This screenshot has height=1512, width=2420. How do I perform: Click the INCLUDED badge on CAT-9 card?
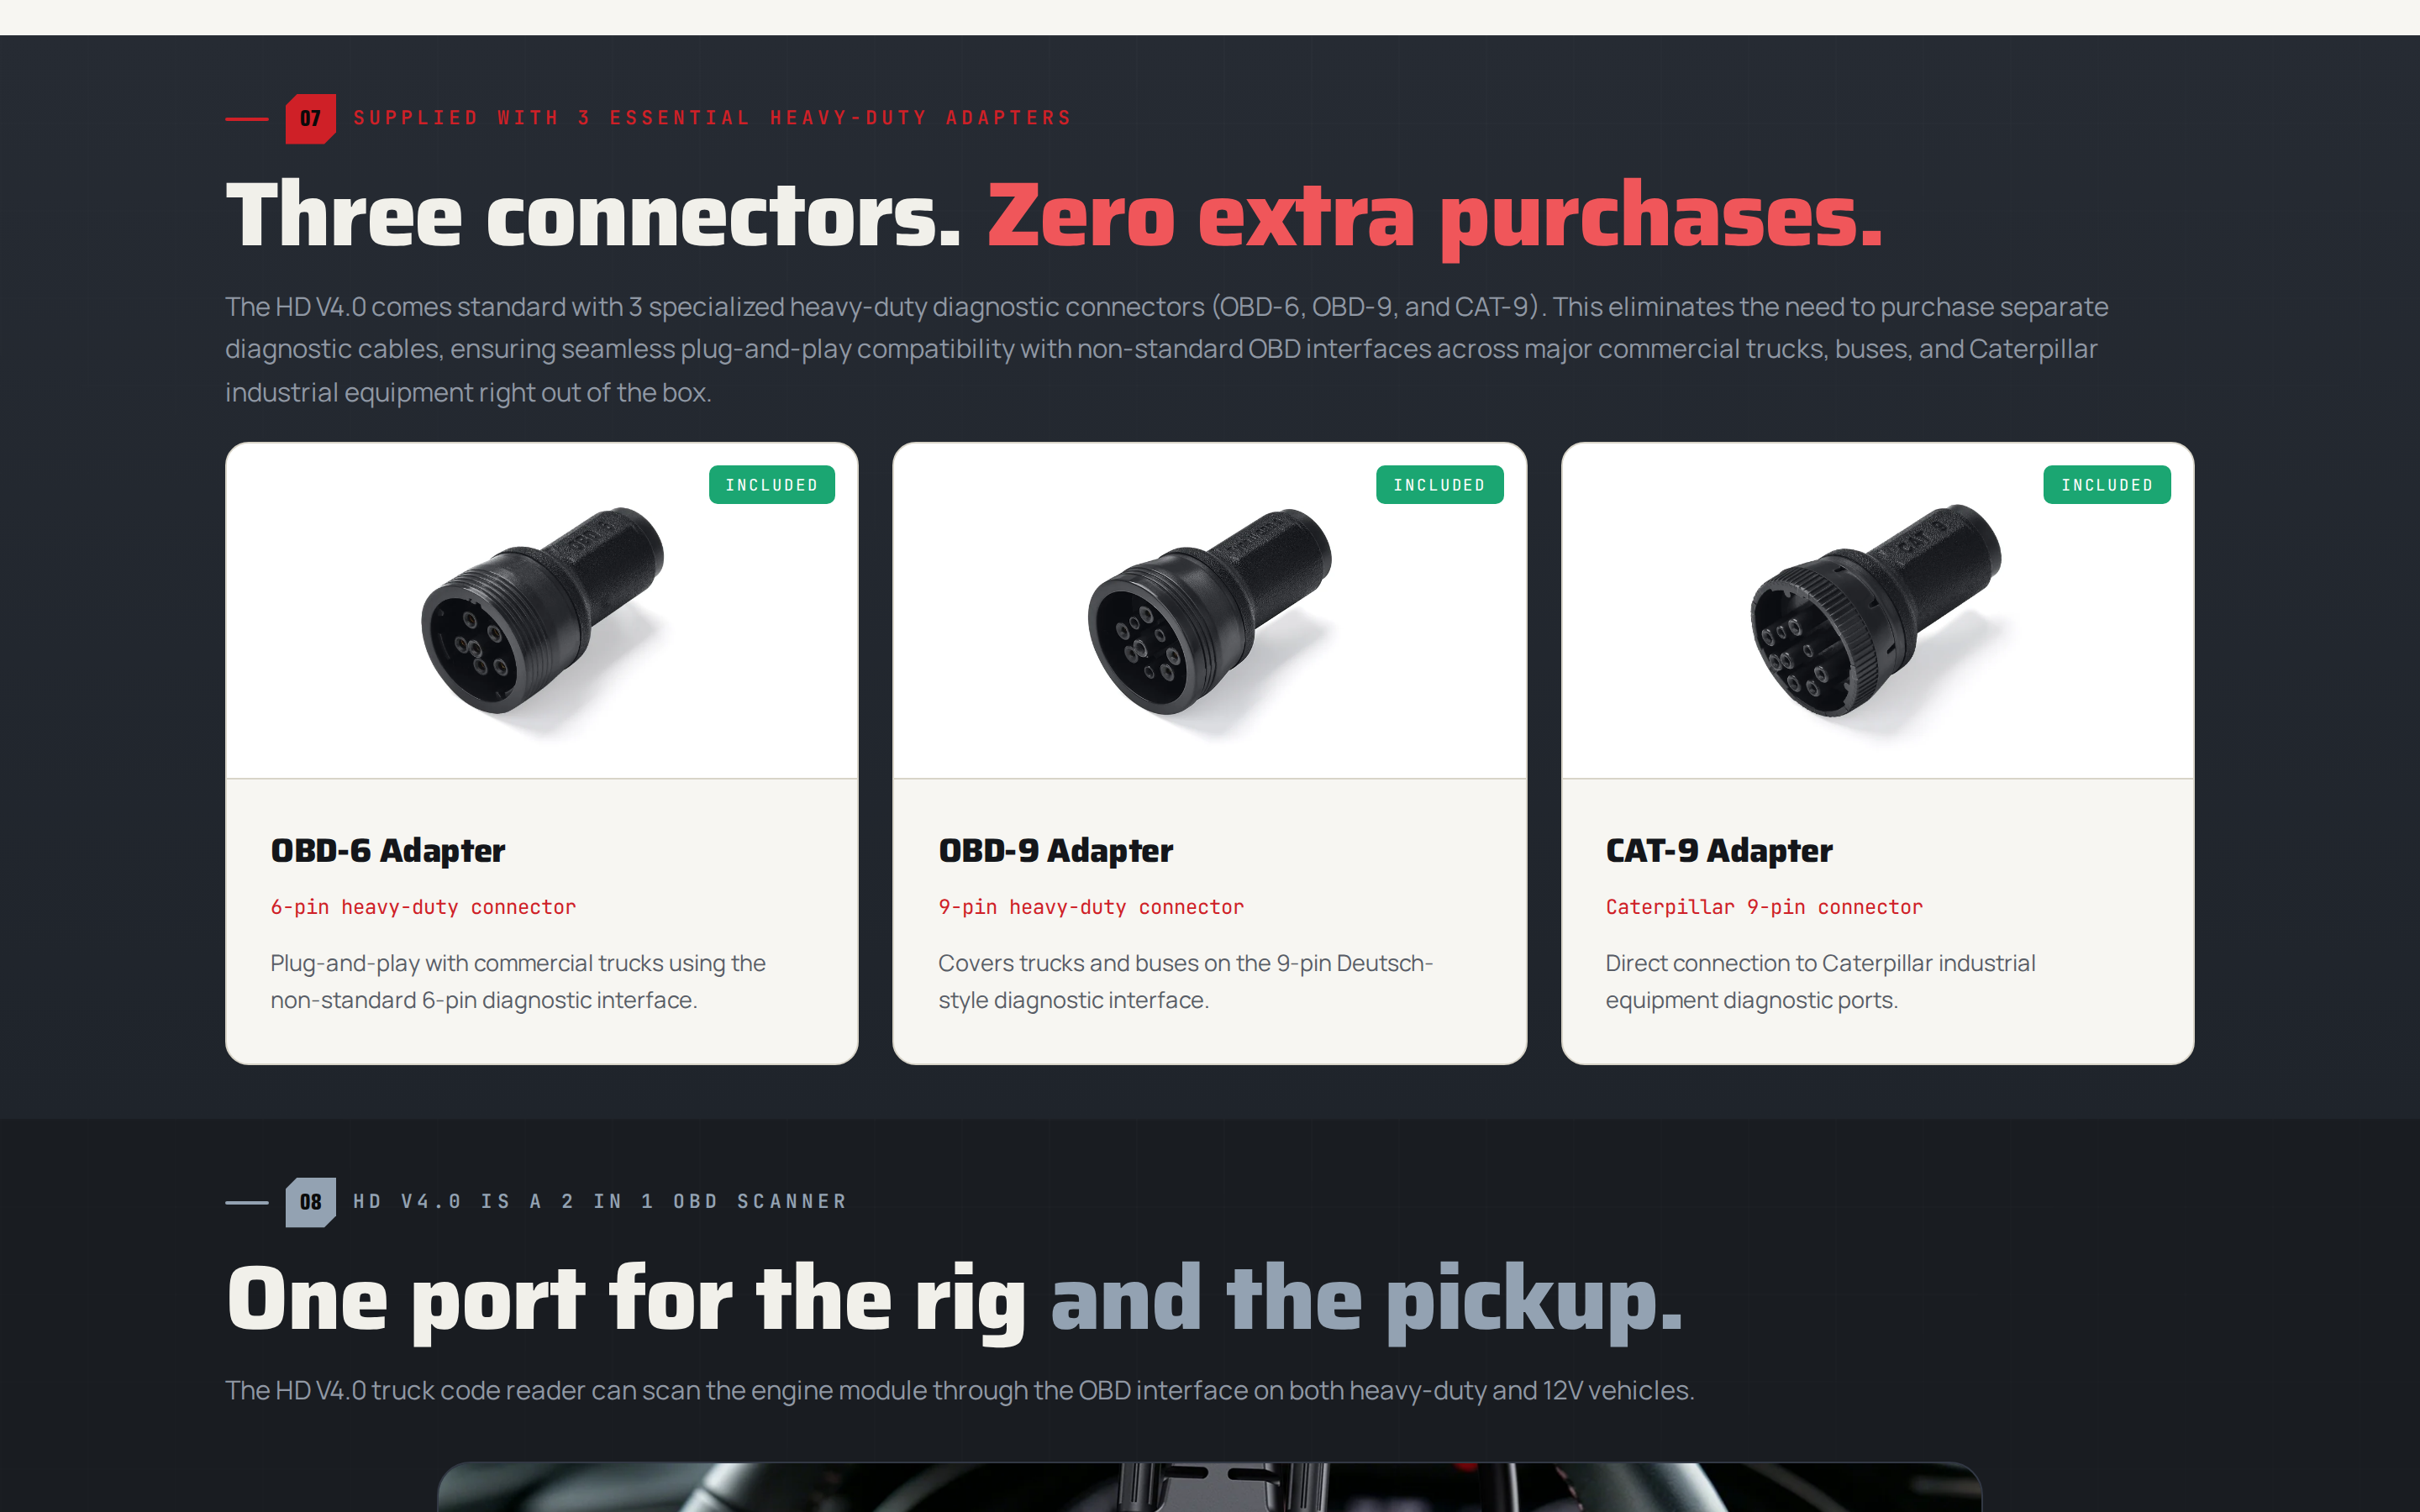coord(2106,485)
